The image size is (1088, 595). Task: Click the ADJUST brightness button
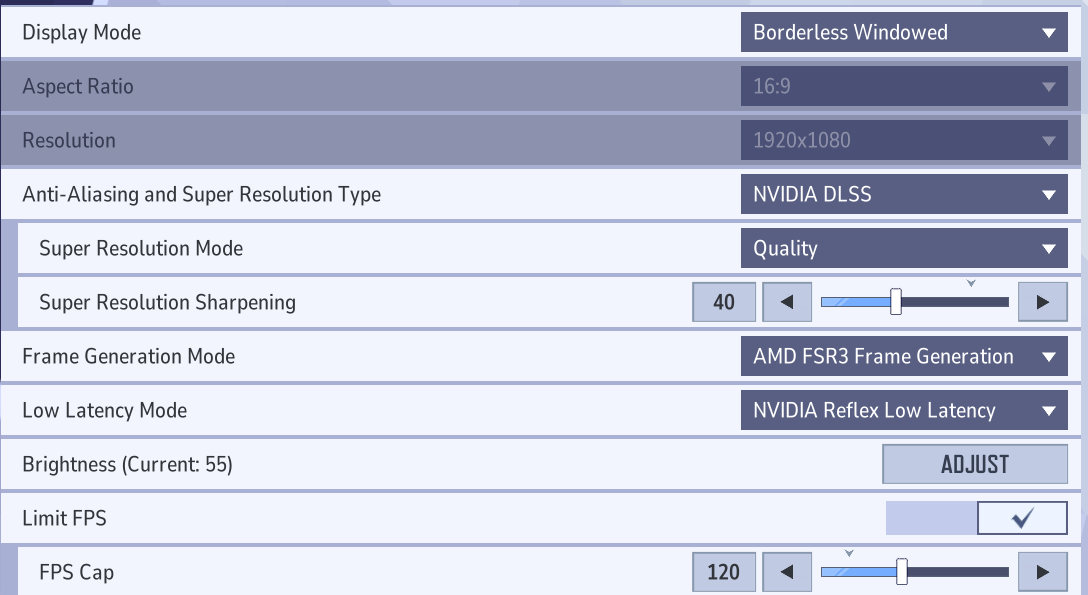coord(975,464)
